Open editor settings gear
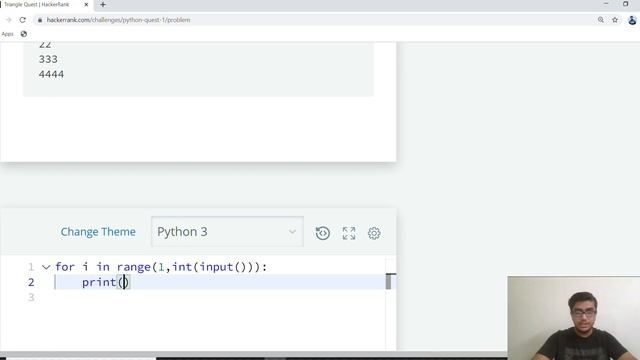This screenshot has width=640, height=360. pos(374,233)
